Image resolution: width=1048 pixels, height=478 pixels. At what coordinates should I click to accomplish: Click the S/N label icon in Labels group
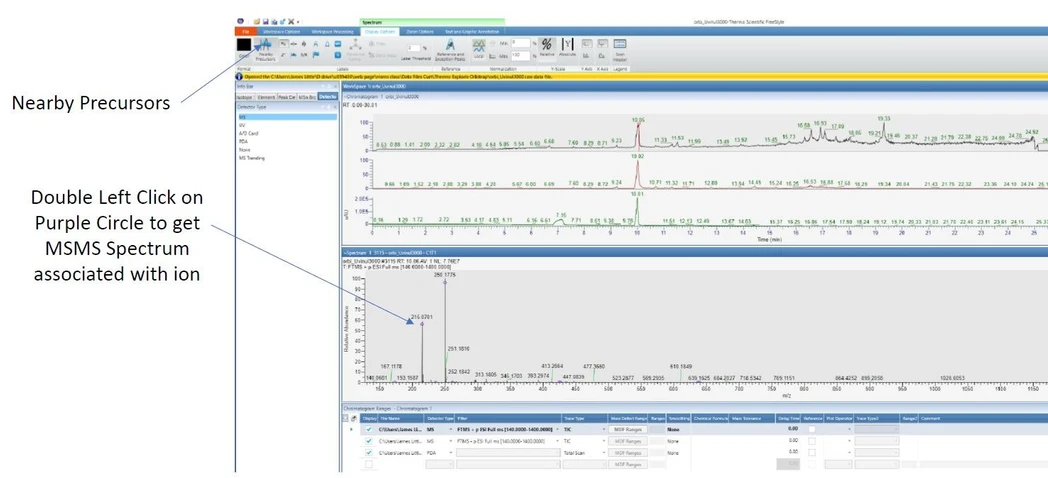point(303,54)
